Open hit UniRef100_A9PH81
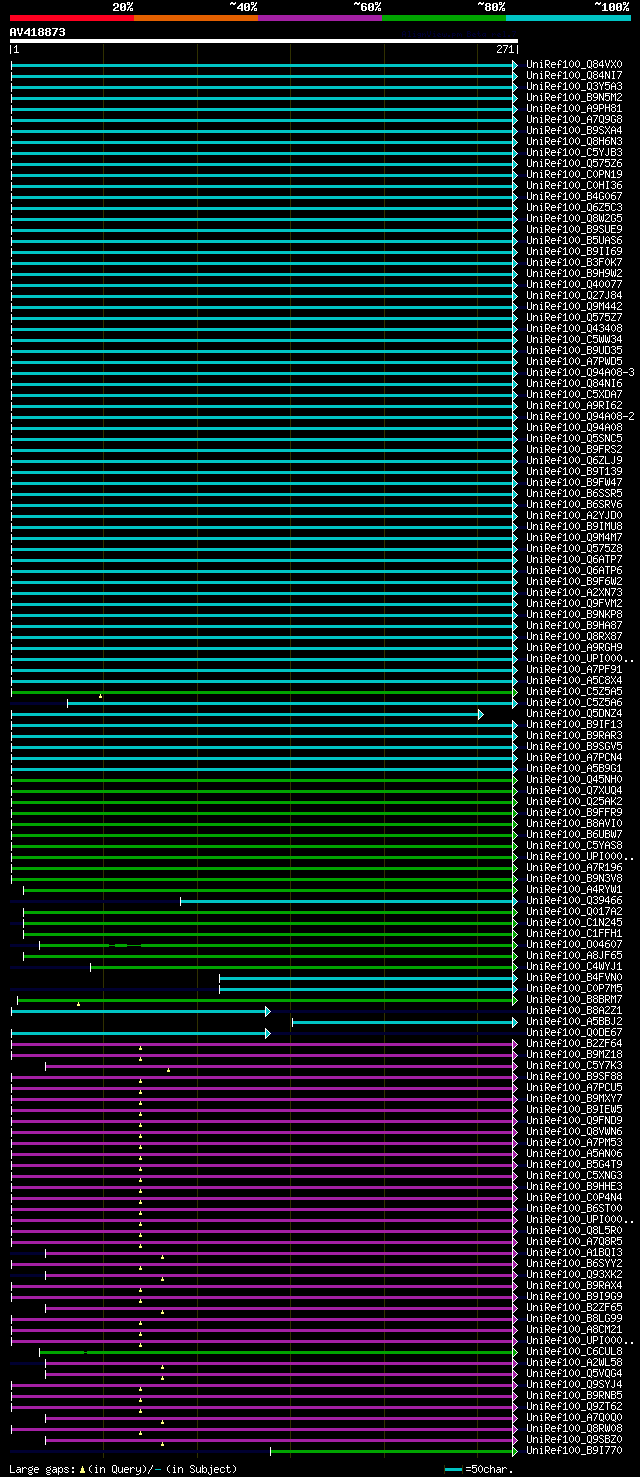640x1477 pixels. (573, 108)
